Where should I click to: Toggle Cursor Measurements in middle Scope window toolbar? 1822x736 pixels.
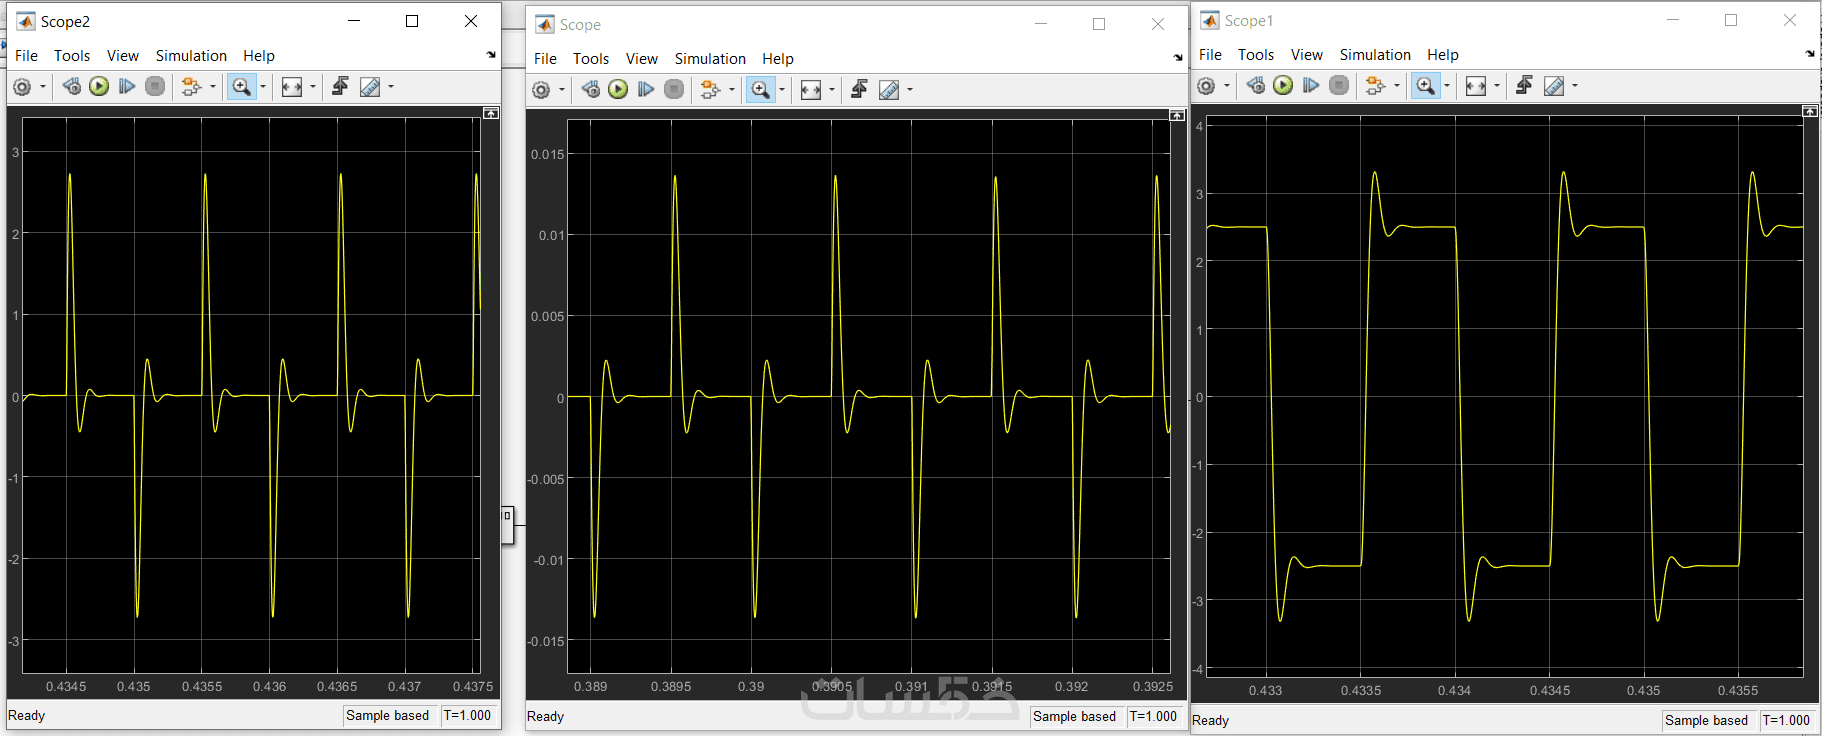889,90
